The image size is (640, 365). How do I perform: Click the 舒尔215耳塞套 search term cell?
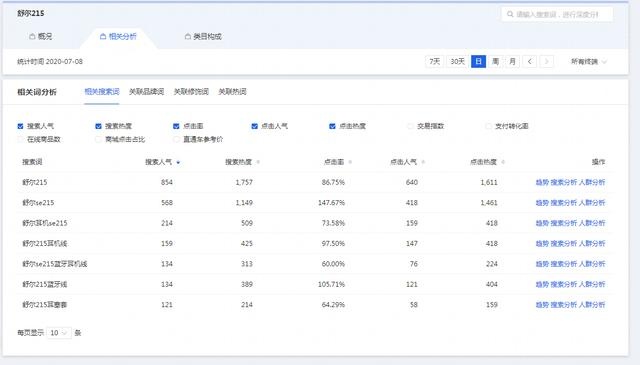44,305
